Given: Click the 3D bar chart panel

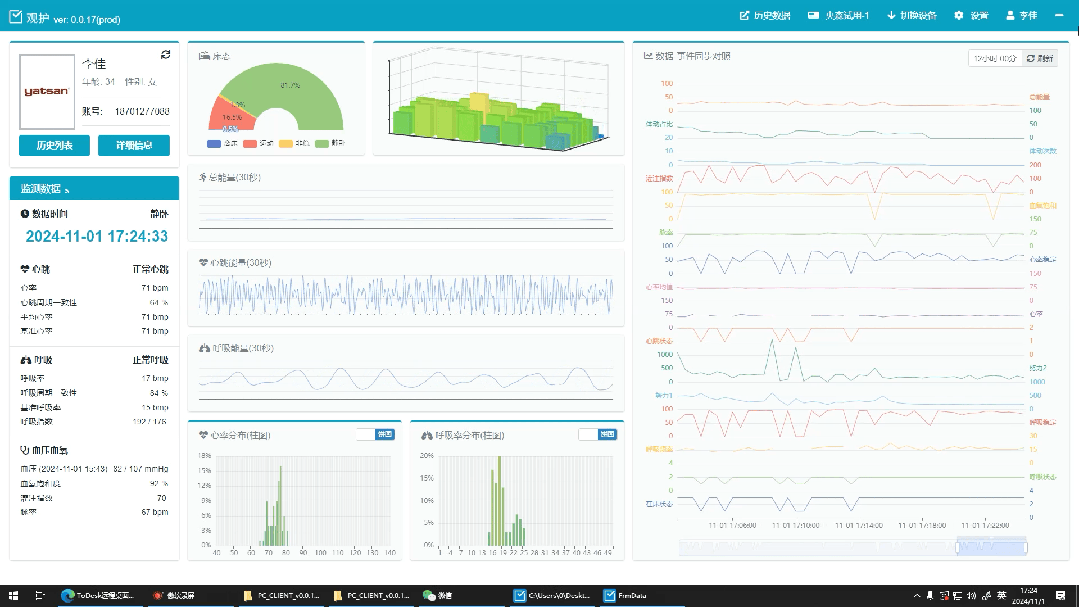Looking at the screenshot, I should click(498, 98).
